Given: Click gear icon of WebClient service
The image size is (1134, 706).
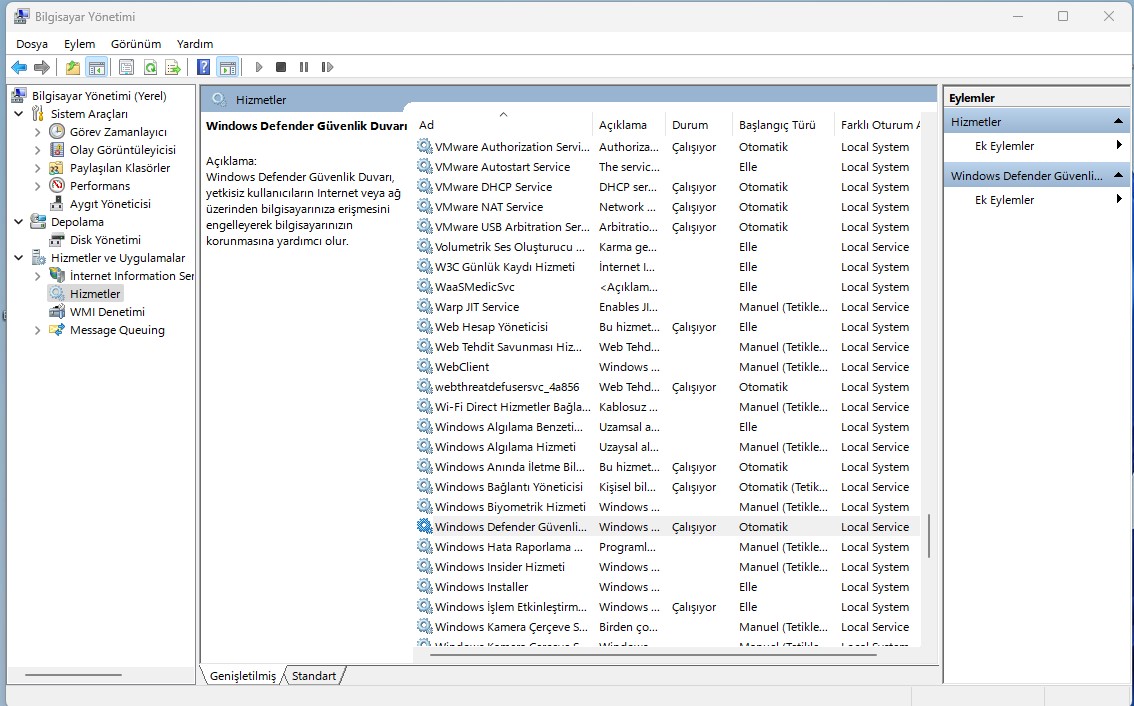Looking at the screenshot, I should coord(425,366).
